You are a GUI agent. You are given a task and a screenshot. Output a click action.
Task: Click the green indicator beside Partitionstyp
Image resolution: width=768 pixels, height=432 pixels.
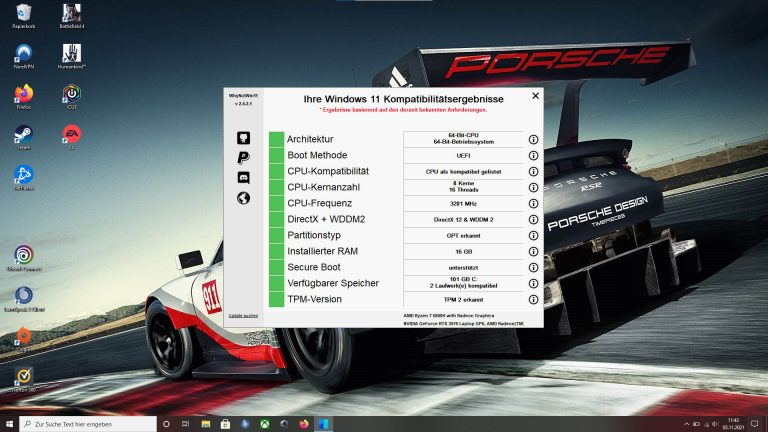(276, 235)
